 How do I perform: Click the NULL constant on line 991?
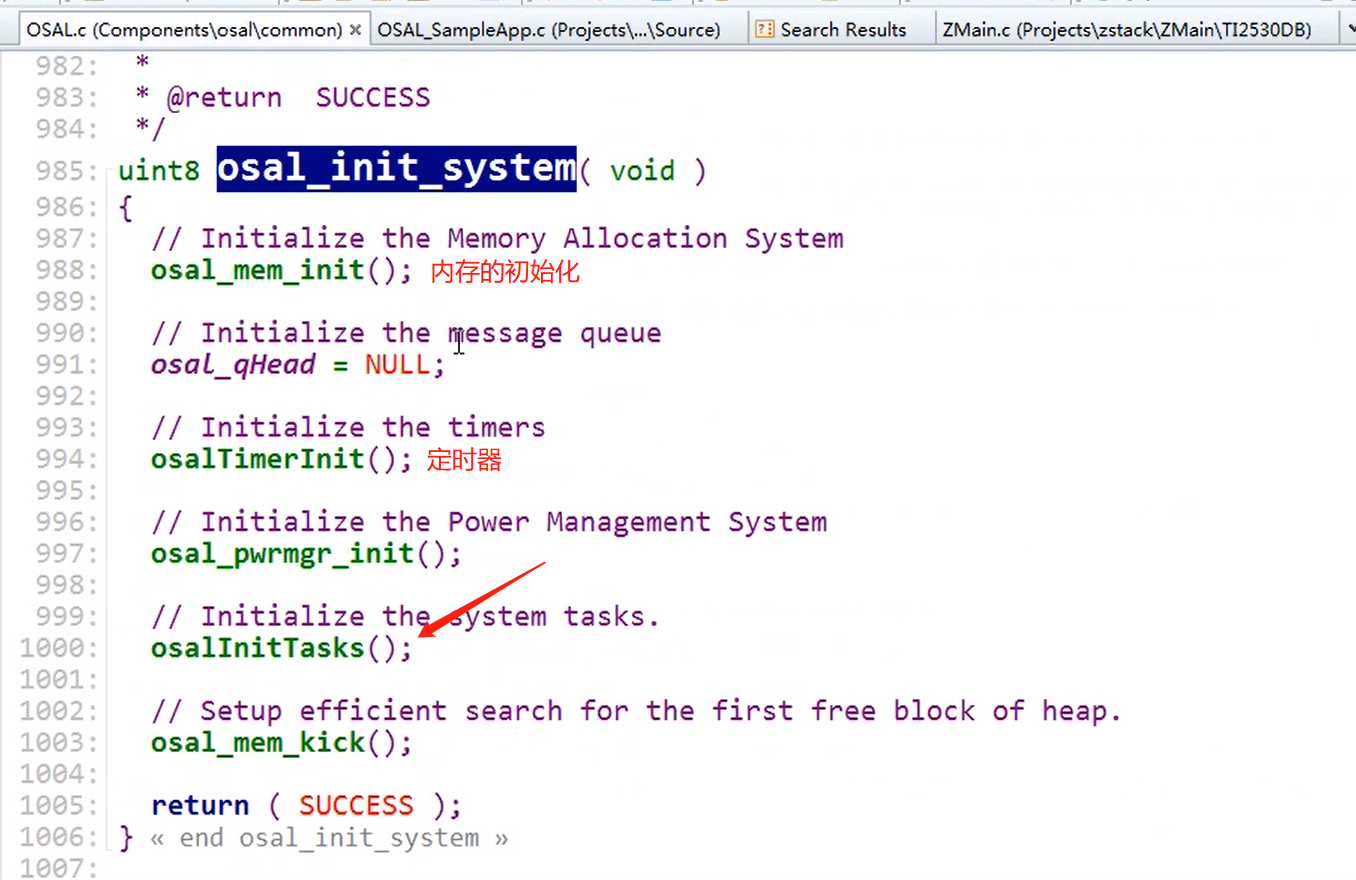[398, 365]
